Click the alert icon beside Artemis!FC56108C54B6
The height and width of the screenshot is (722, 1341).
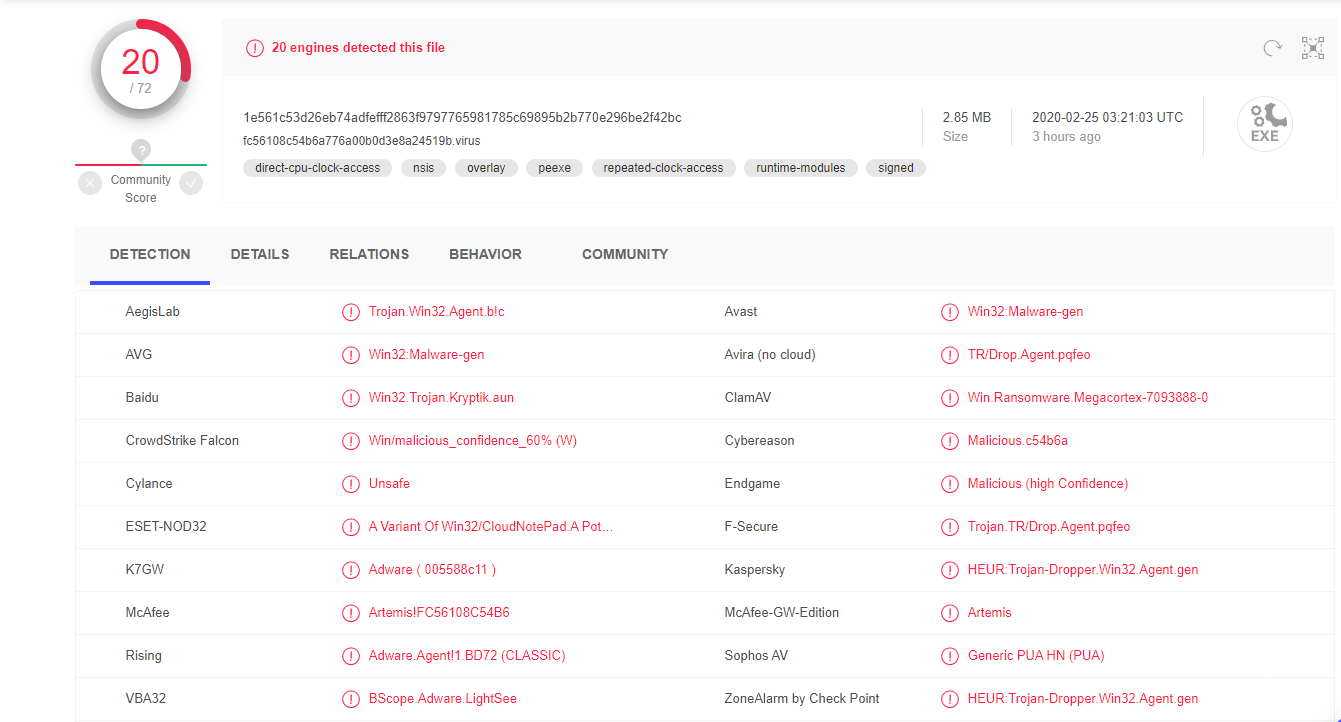(351, 613)
